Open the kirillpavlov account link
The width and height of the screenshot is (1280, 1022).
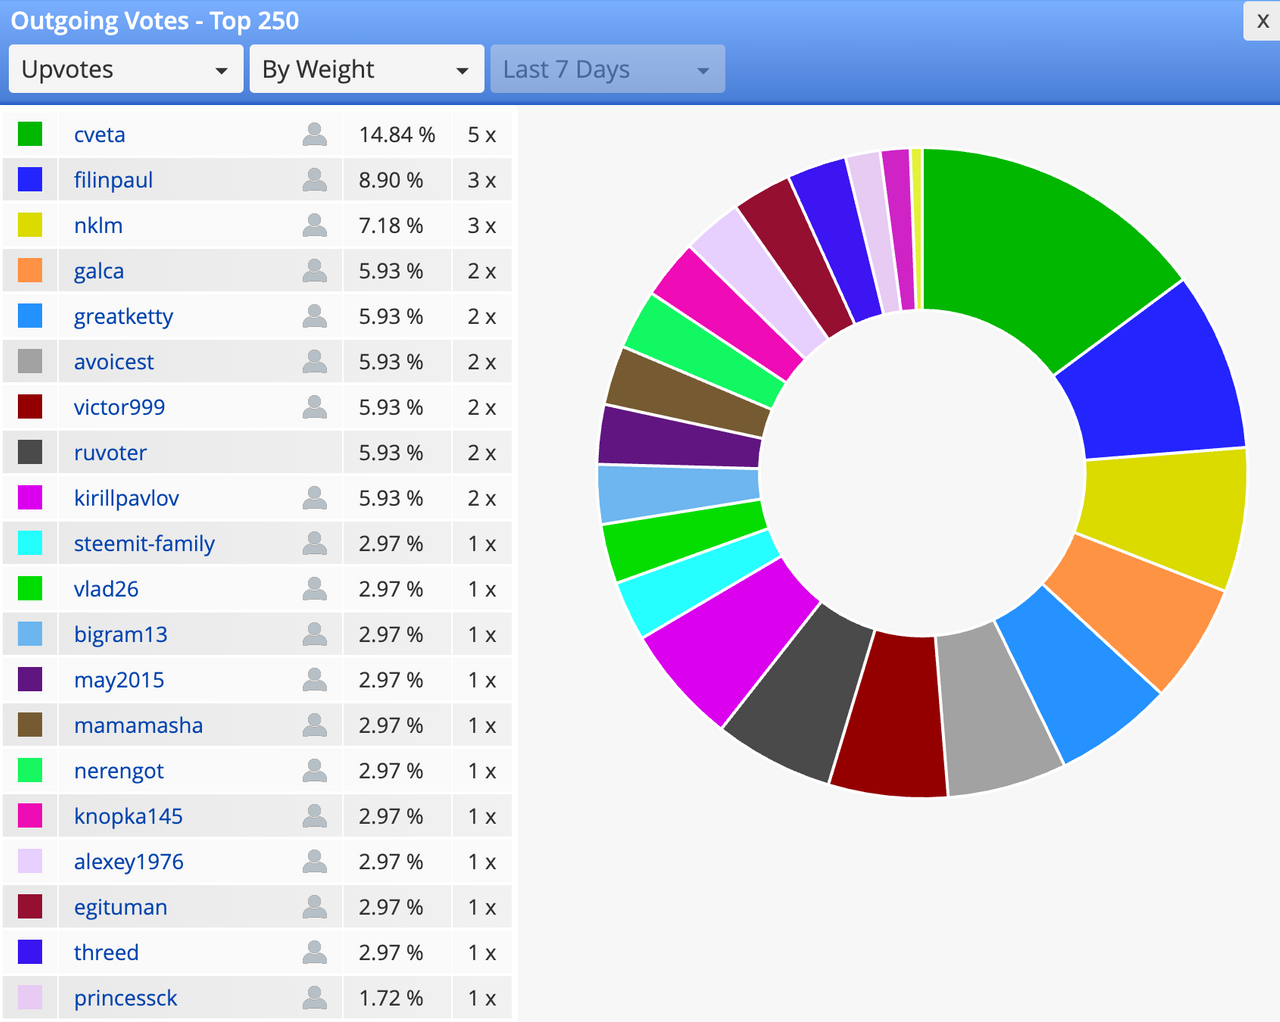127,498
